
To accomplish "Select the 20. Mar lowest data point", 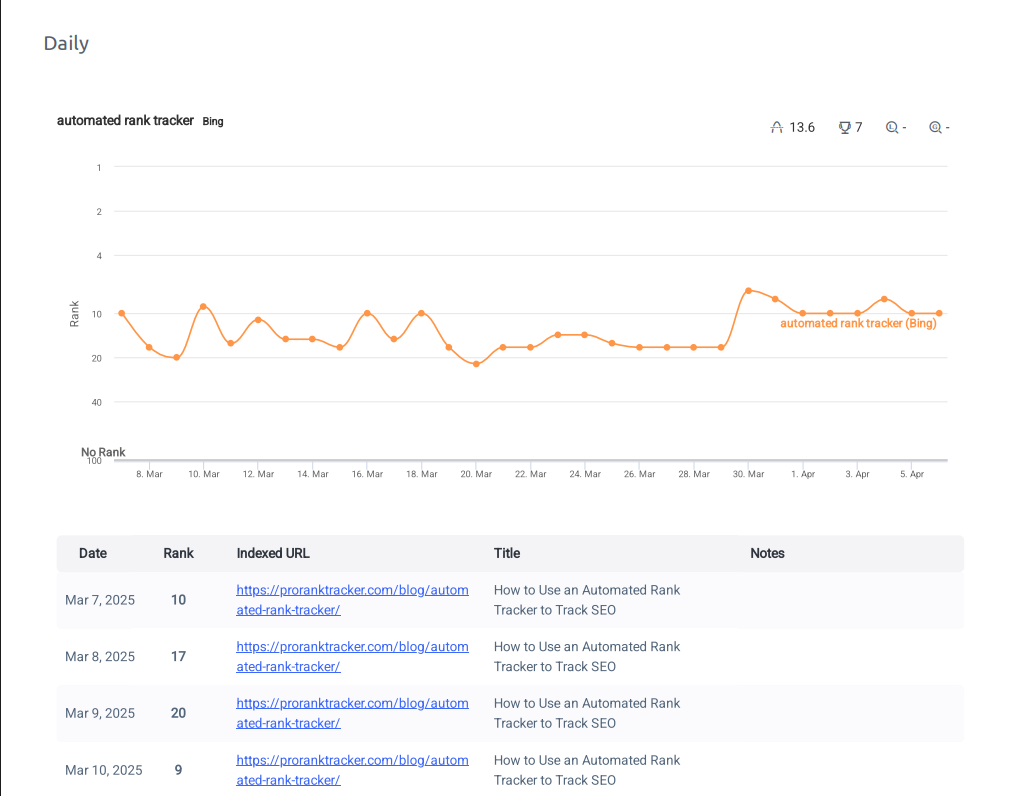I will click(x=476, y=364).
